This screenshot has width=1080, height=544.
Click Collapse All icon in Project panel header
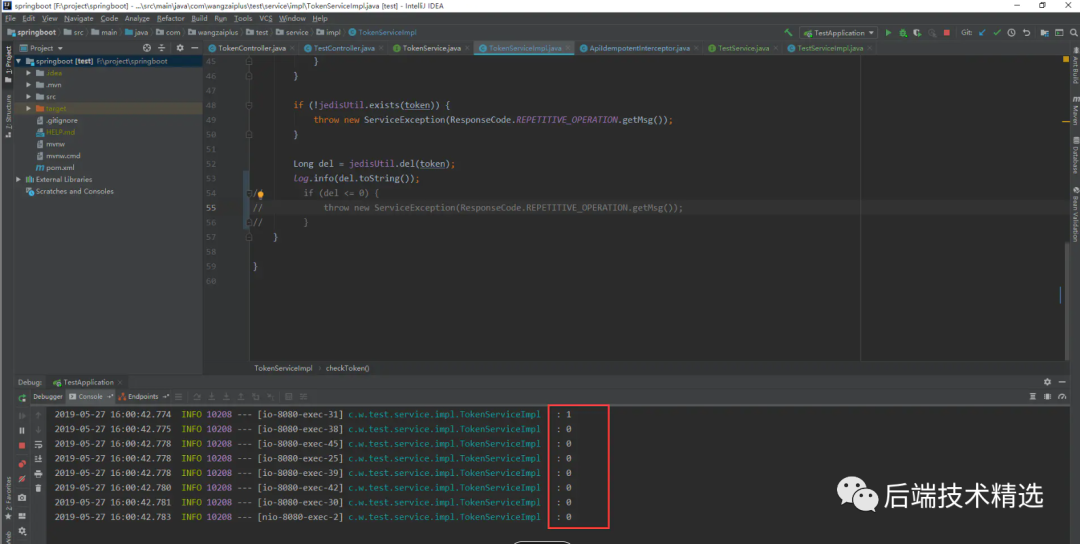click(x=162, y=48)
